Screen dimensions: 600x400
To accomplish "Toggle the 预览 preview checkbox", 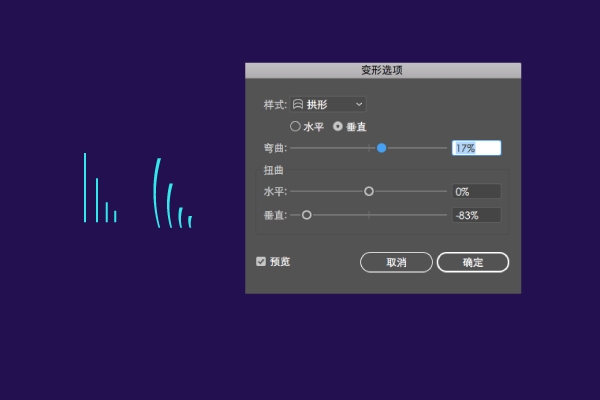I will pos(261,262).
